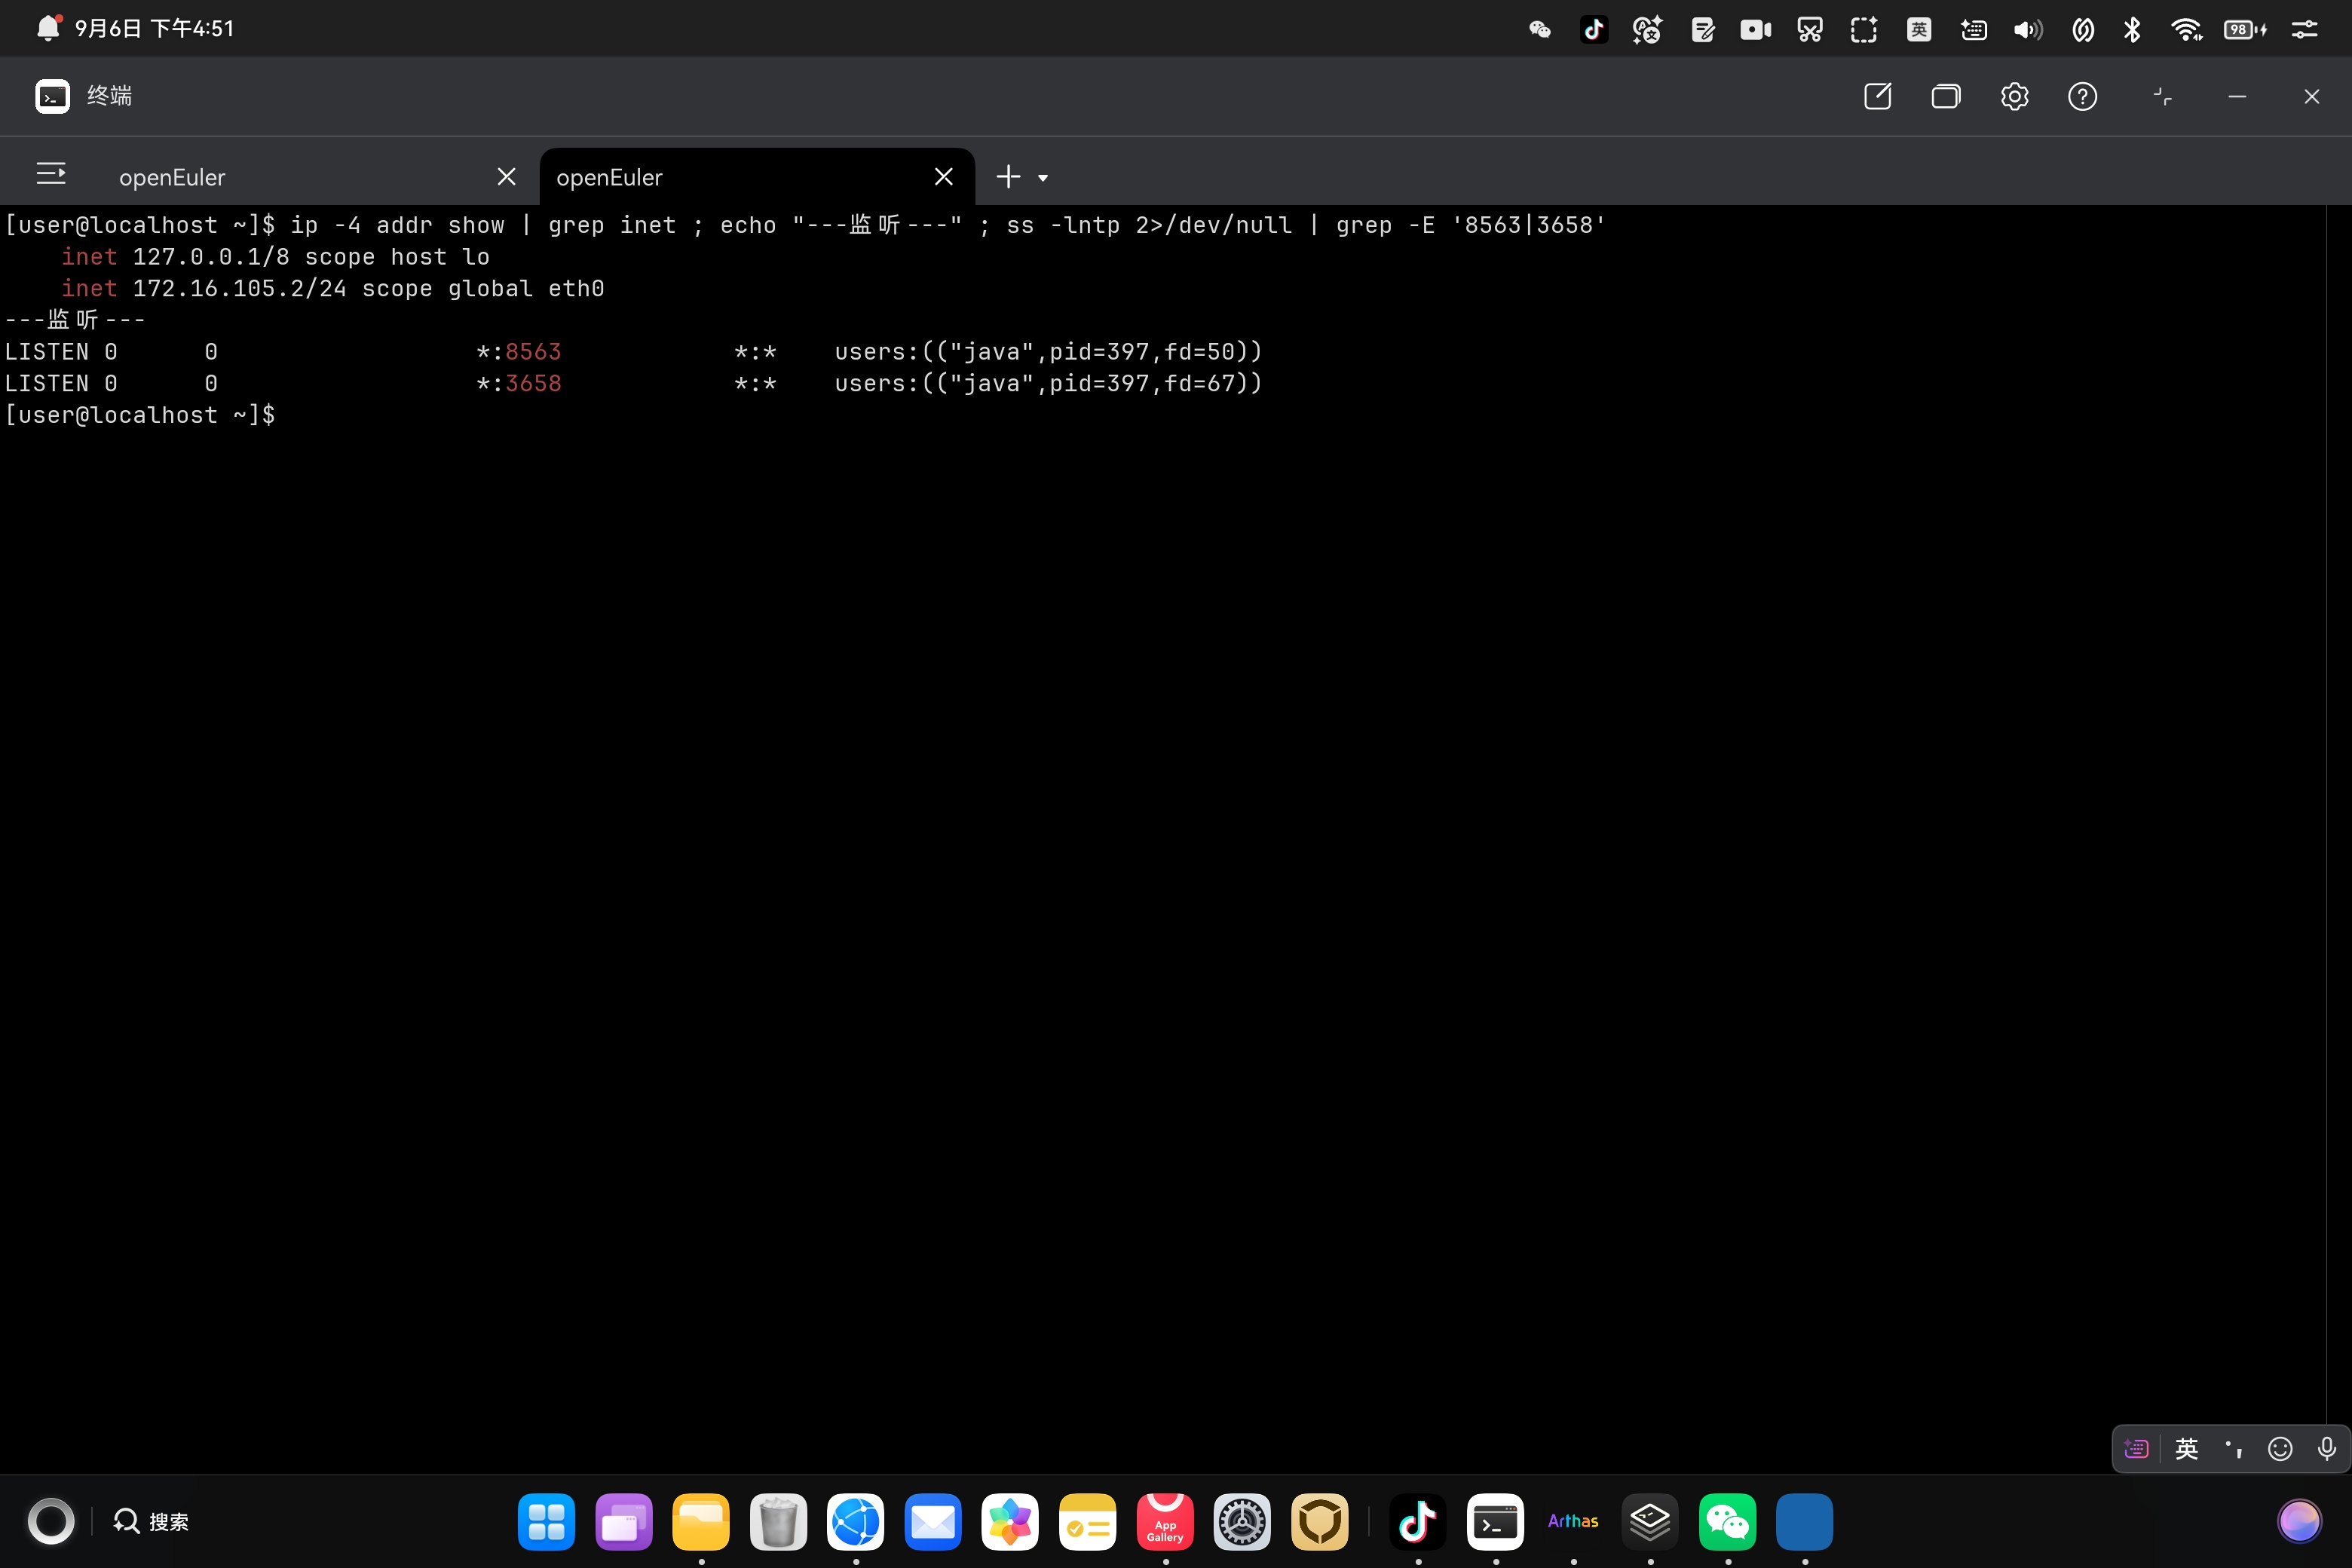This screenshot has width=2352, height=1568.
Task: Open the AI translate tray icon
Action: coord(1647,29)
